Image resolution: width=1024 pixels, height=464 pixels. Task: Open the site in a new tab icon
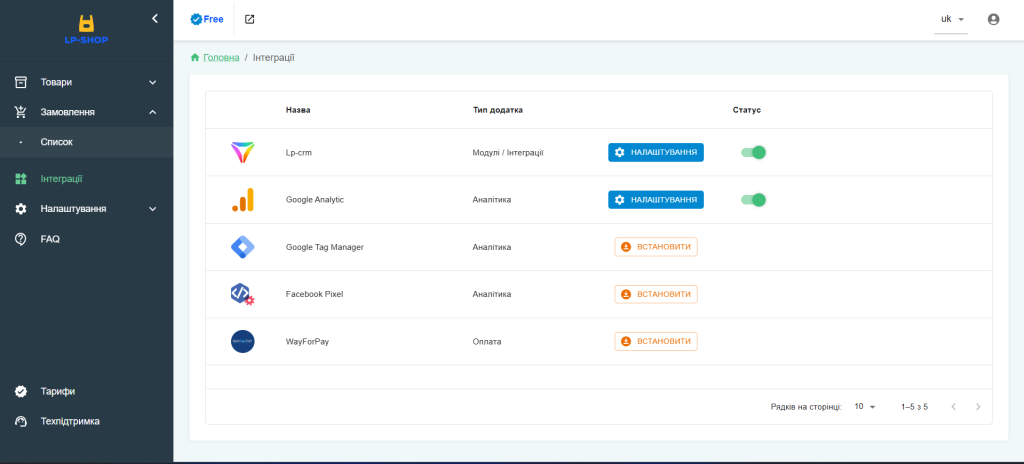[249, 19]
